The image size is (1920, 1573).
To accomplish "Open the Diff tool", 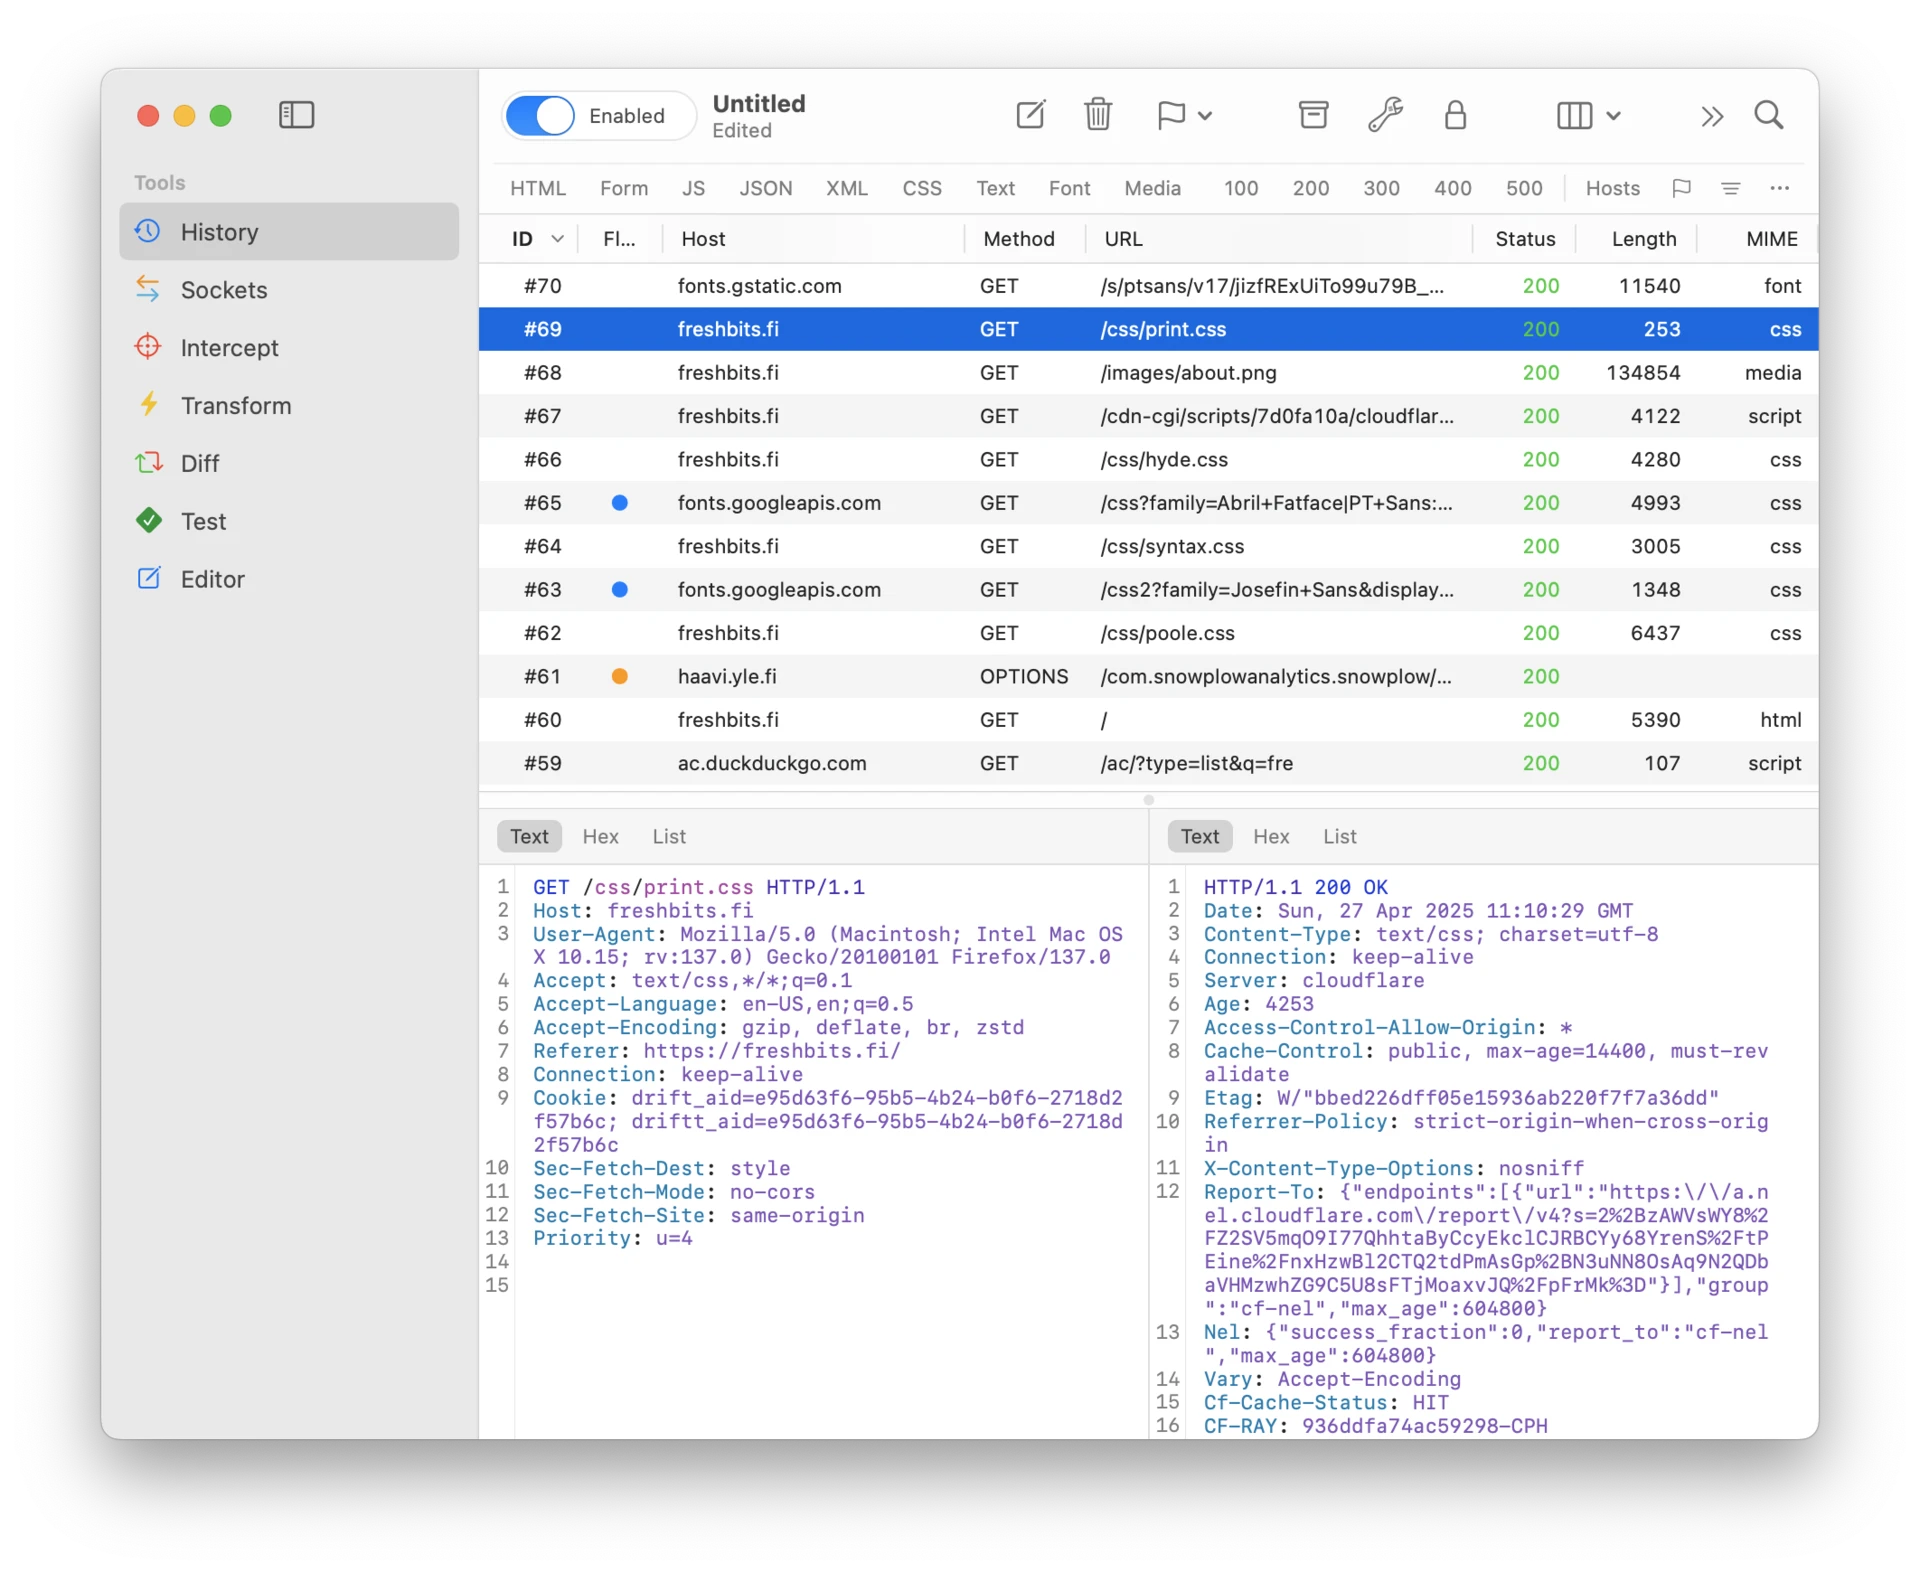I will (289, 464).
